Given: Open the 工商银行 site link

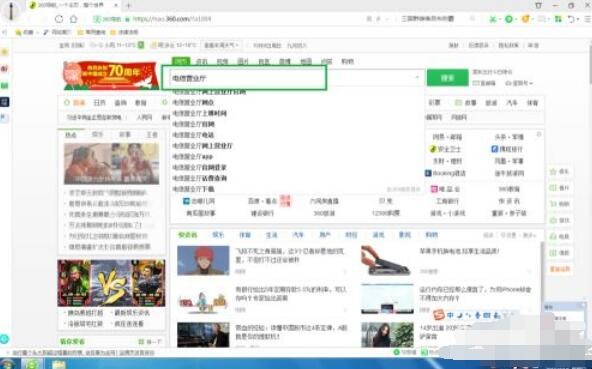Looking at the screenshot, I should coord(447,201).
